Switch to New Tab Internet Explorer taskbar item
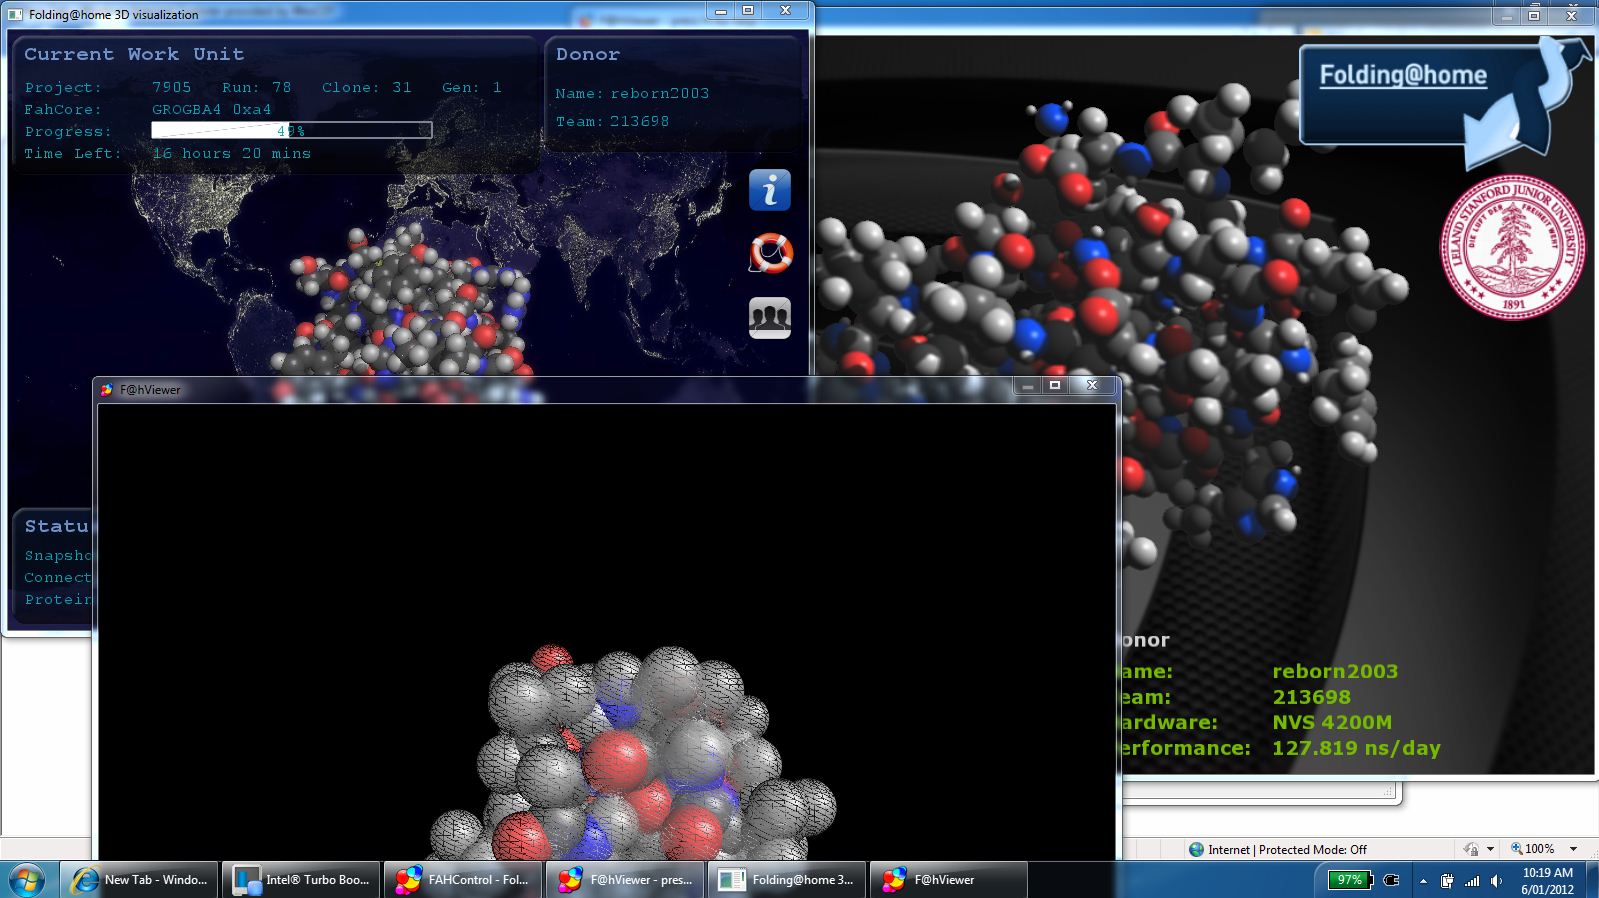 (139, 880)
